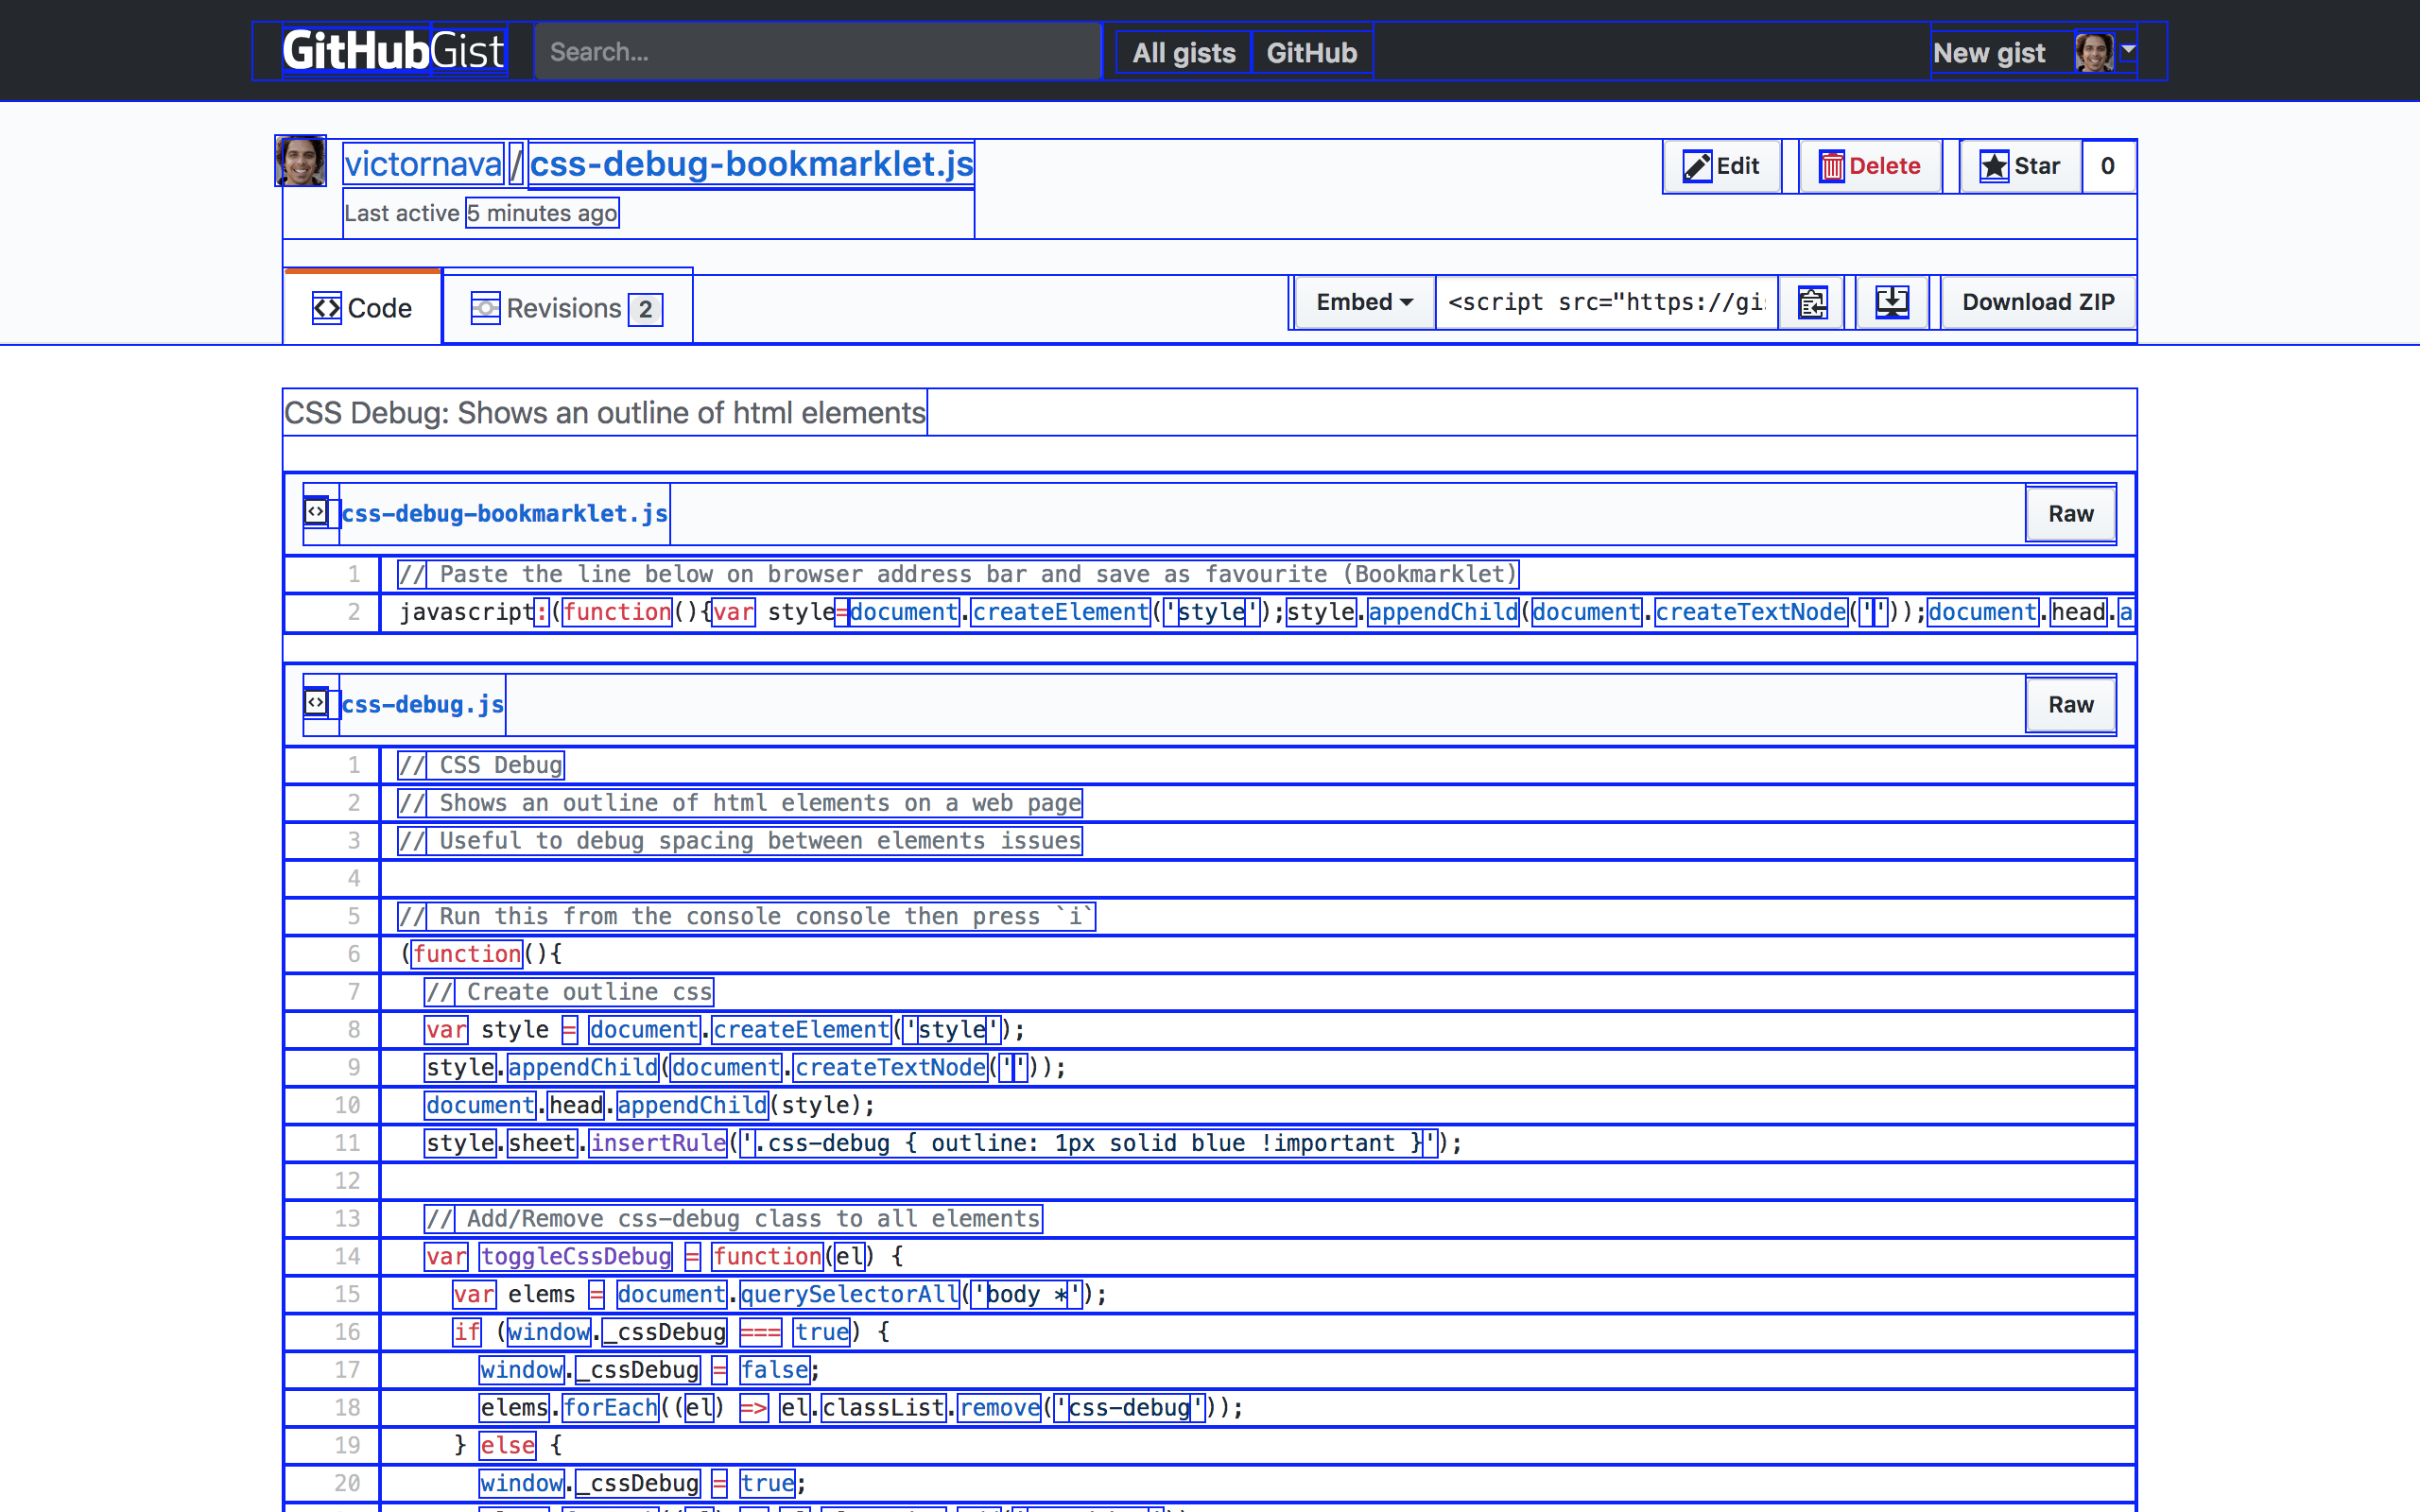
Task: Click the pencil icon on Edit
Action: 1697,166
